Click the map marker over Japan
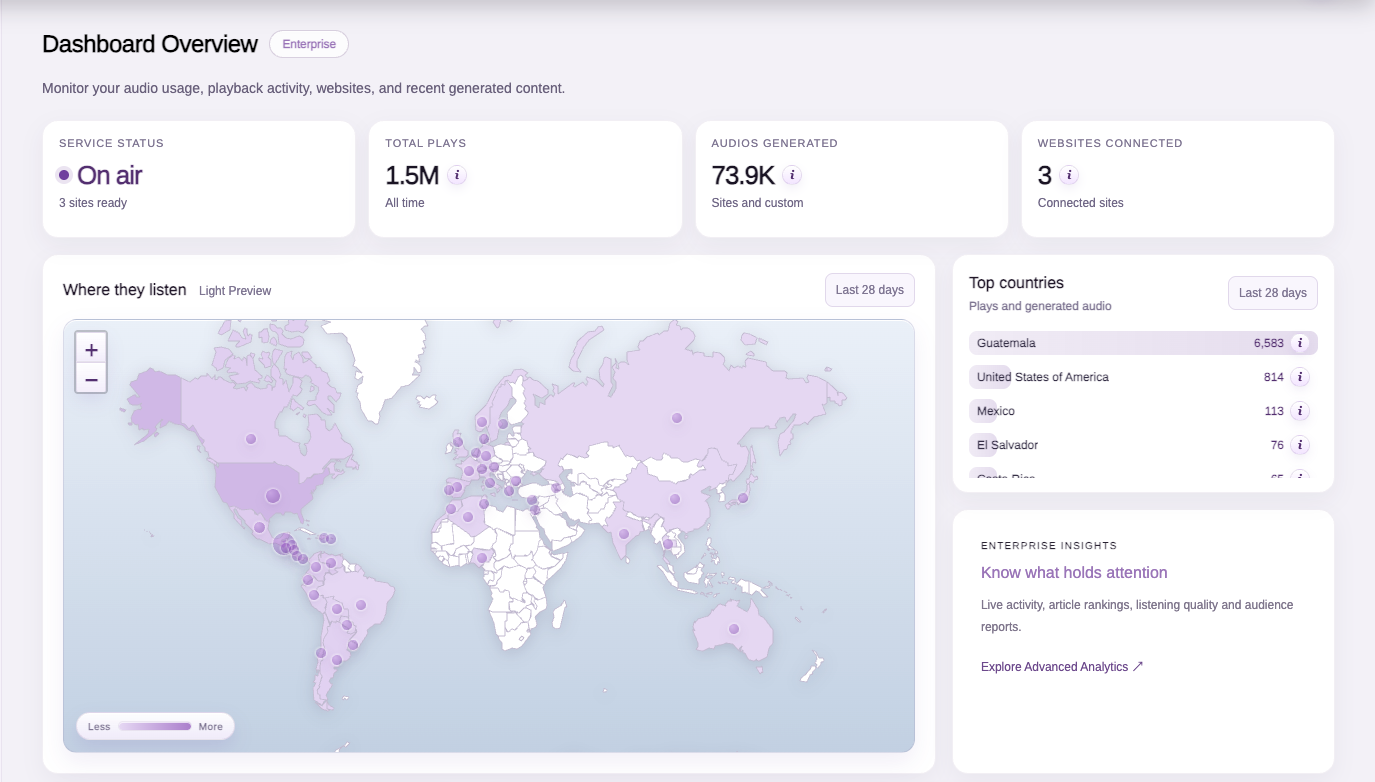The height and width of the screenshot is (782, 1375). [743, 498]
